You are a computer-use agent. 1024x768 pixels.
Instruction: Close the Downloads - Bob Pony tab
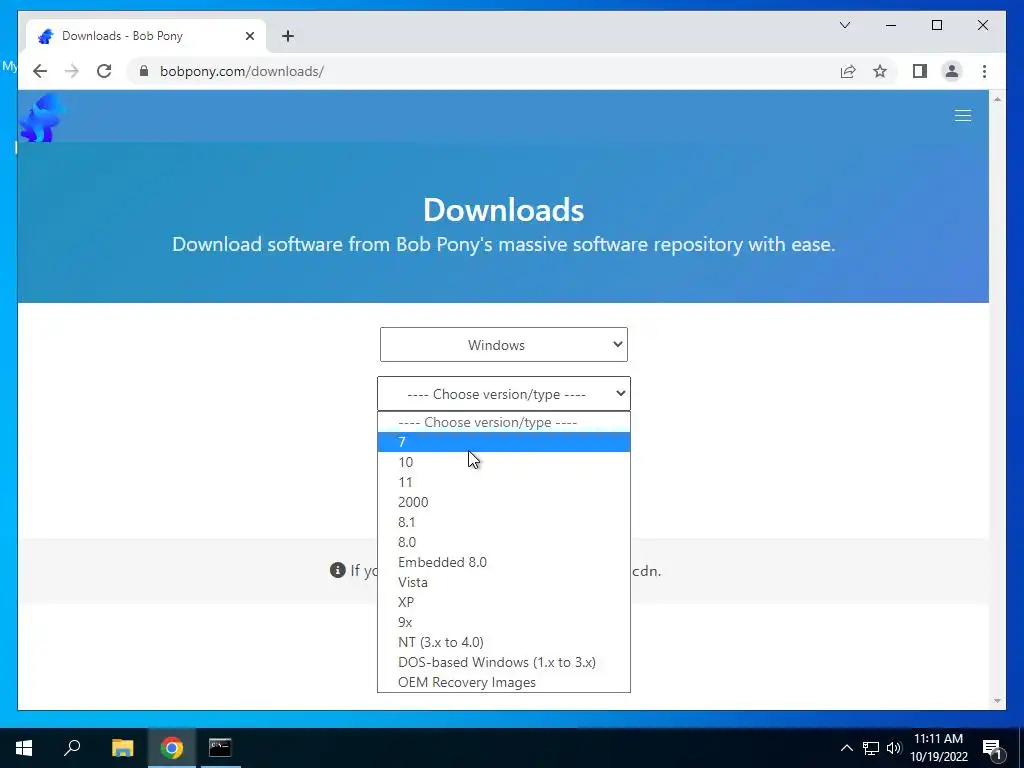click(249, 36)
